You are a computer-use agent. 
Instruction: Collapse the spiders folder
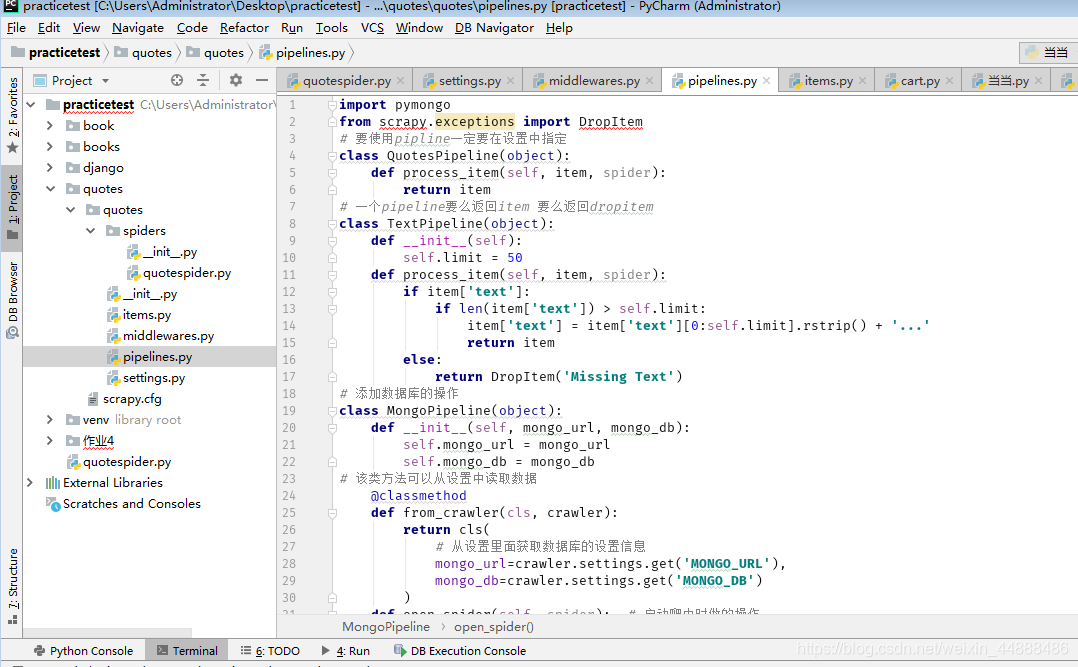click(x=91, y=231)
